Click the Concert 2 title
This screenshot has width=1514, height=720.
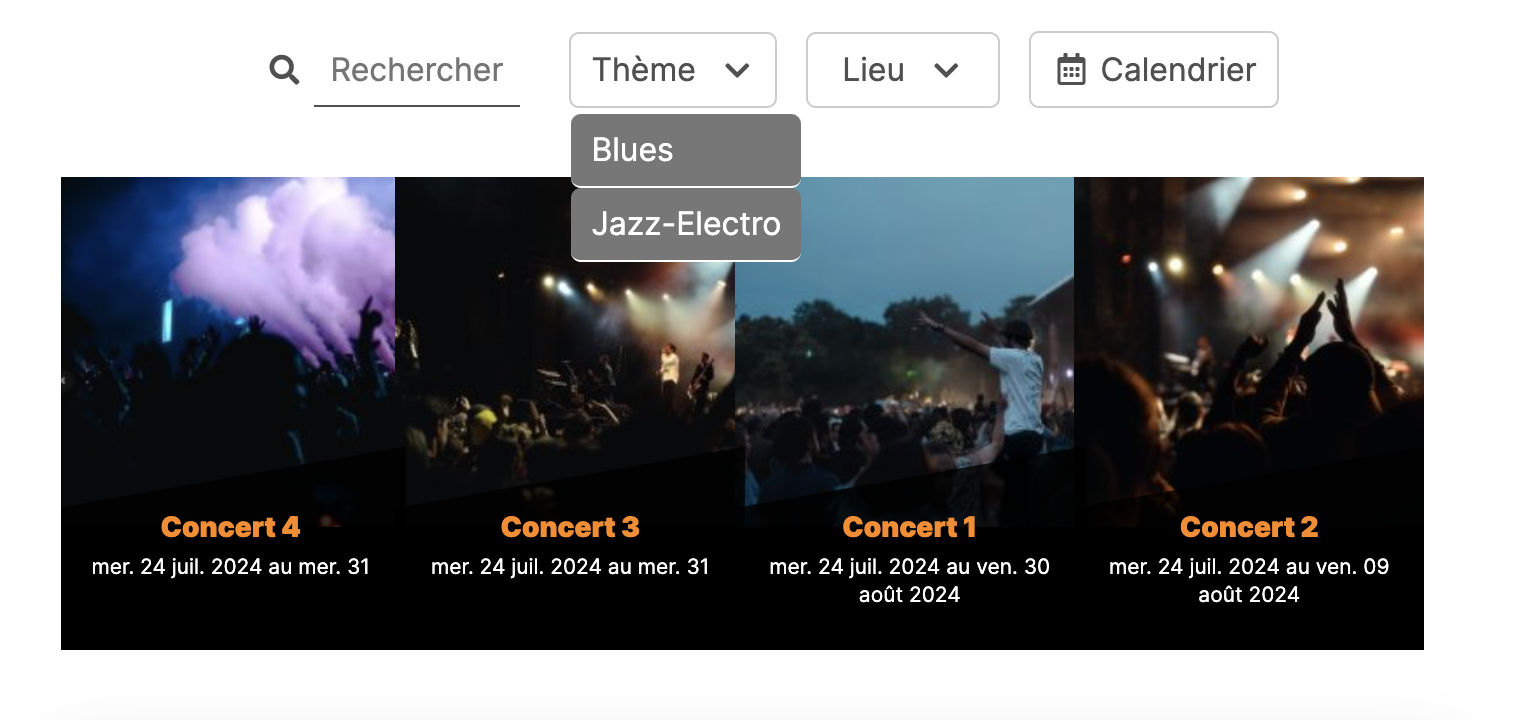1248,527
